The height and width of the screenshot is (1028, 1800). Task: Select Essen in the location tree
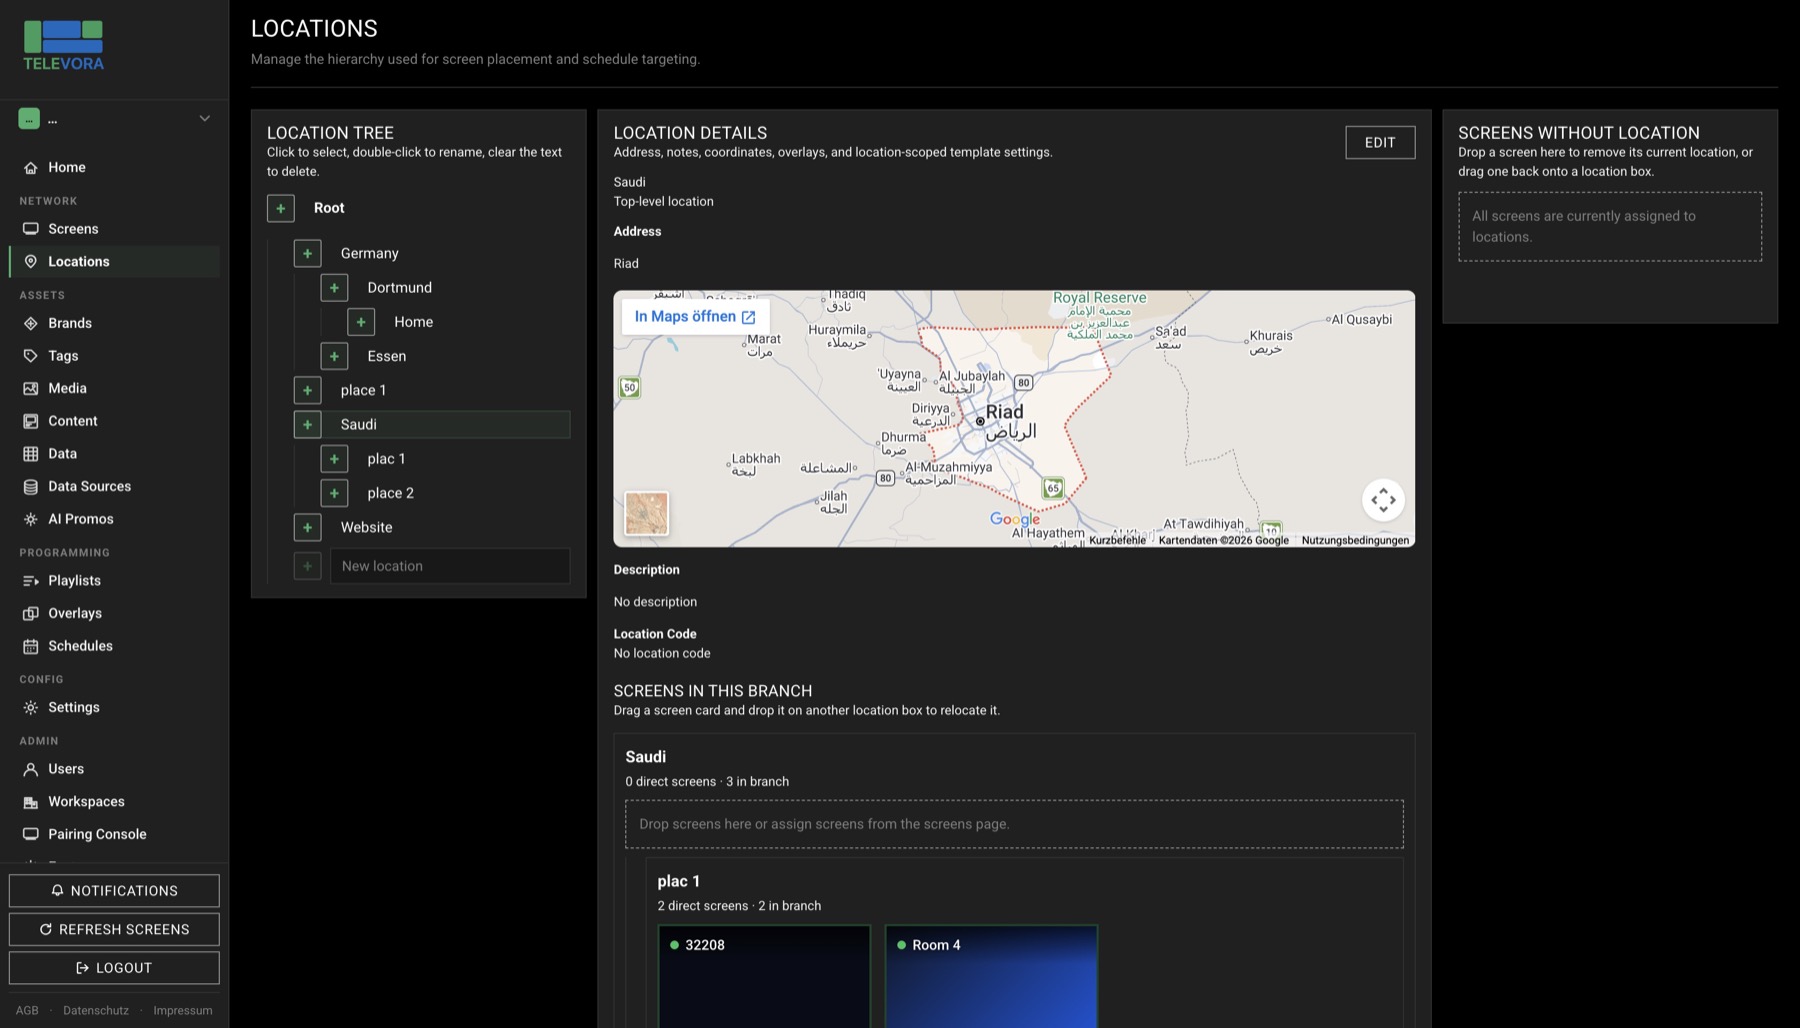386,356
